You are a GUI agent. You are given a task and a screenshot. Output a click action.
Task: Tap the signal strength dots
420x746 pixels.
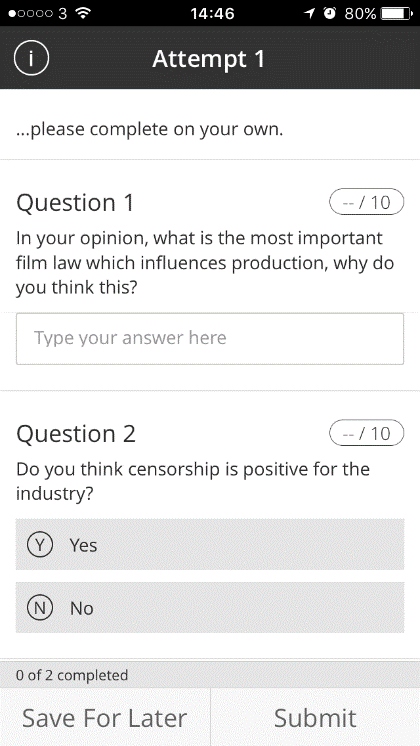coord(30,13)
